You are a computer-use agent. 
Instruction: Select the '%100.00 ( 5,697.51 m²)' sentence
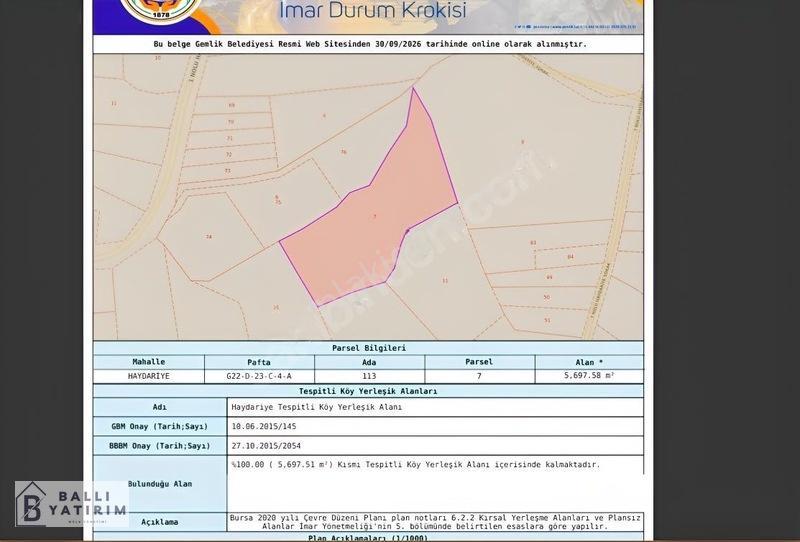(416, 465)
